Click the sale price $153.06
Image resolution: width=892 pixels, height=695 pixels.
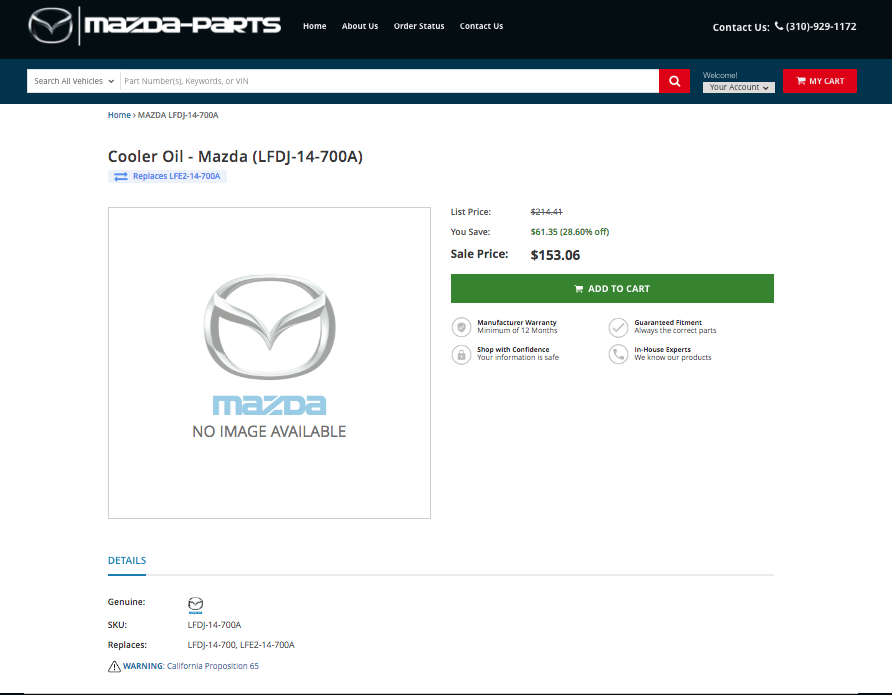(x=555, y=255)
